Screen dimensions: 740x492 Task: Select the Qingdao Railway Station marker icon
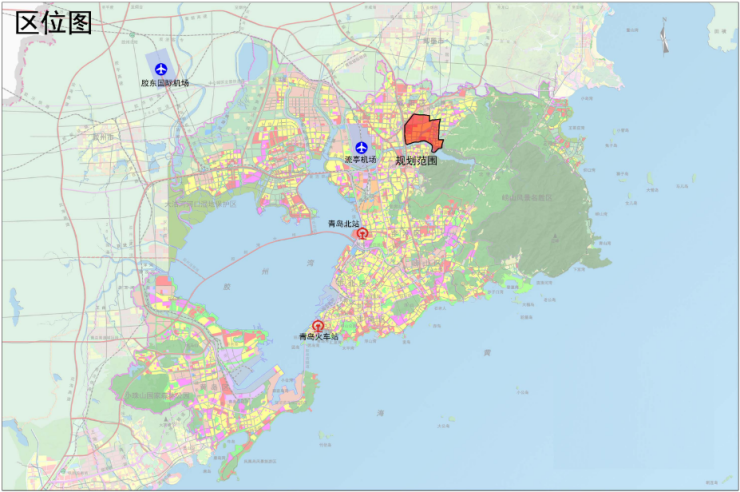click(x=318, y=327)
